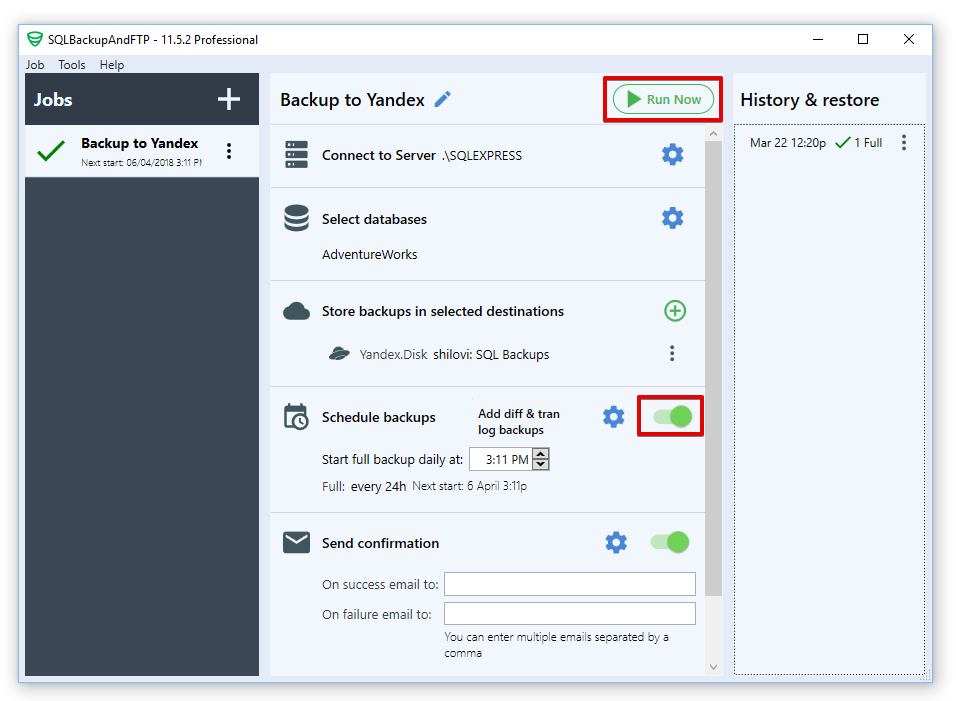The image size is (956, 701).
Task: Open the Help menu
Action: [112, 65]
